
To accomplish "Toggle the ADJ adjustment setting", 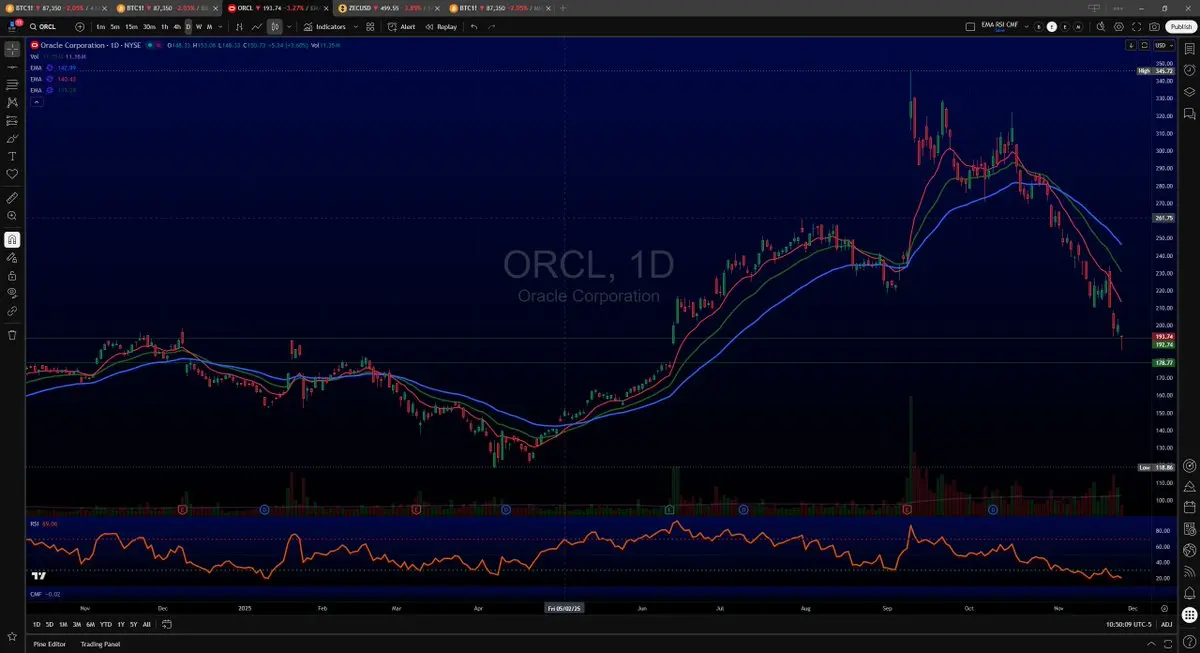I will [1166, 625].
